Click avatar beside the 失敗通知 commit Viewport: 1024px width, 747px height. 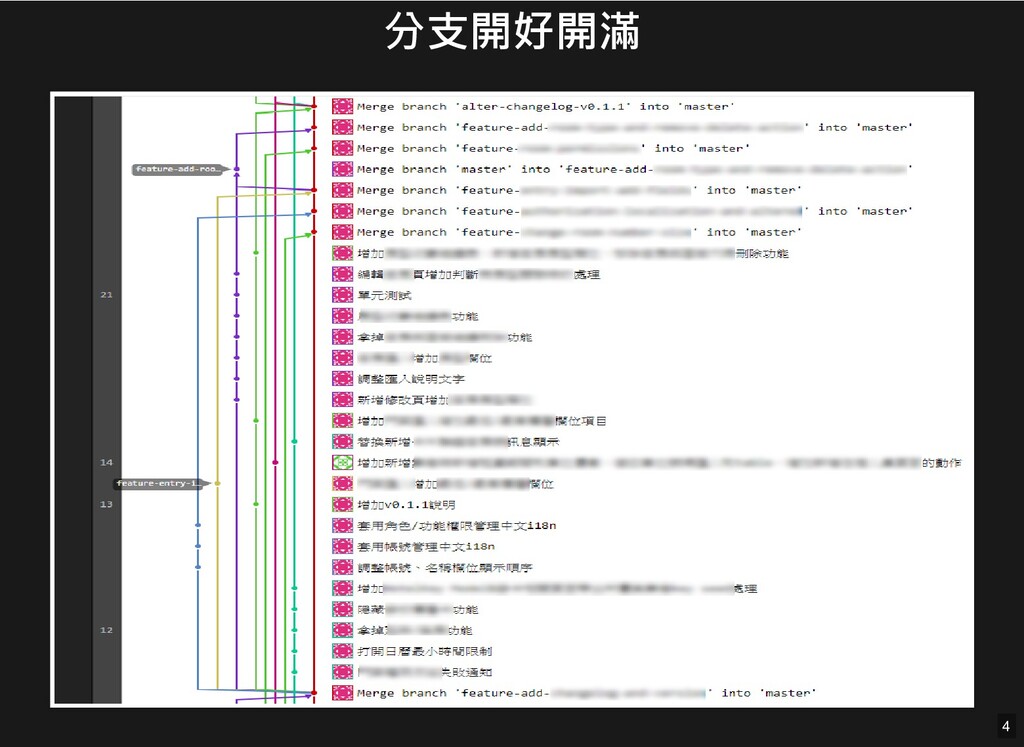point(342,672)
